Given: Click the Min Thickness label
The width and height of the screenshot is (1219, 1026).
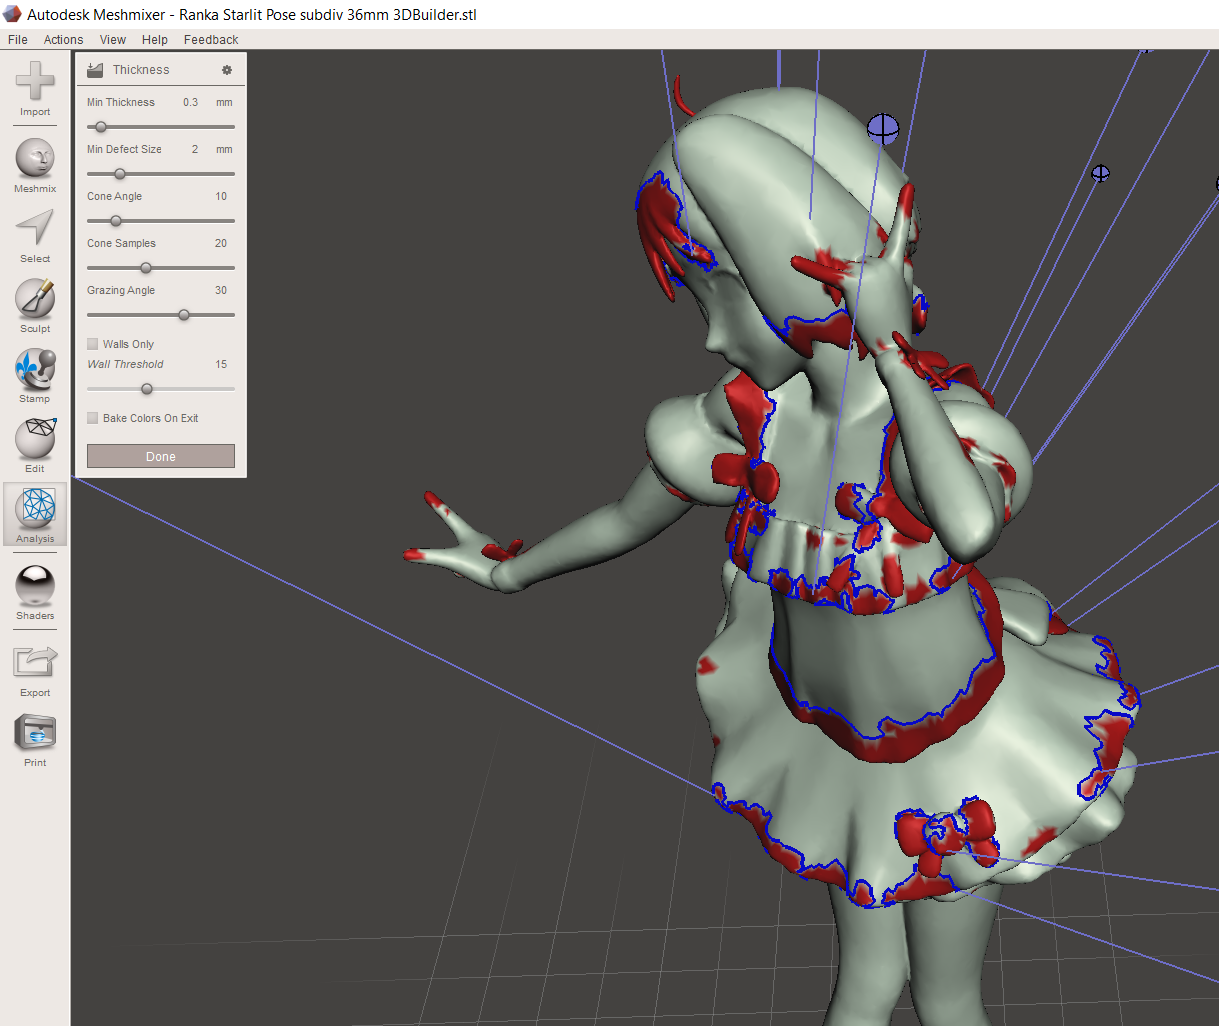Looking at the screenshot, I should tap(121, 102).
